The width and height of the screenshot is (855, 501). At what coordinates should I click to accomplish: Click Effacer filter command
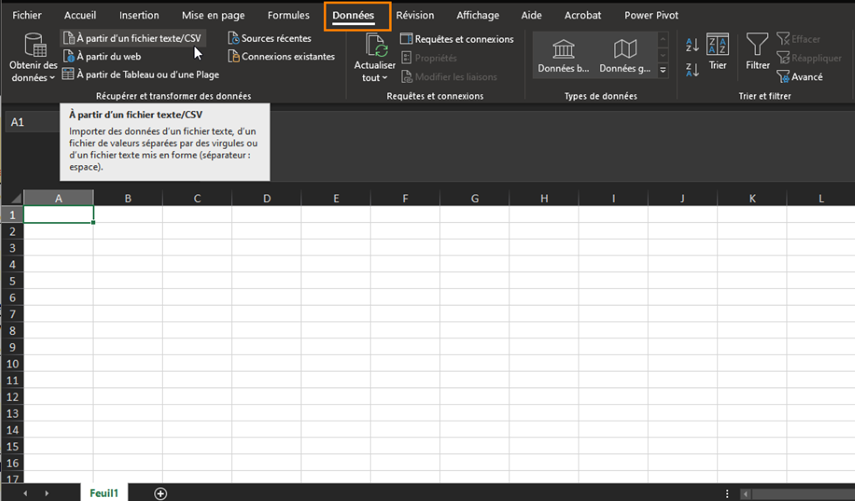[x=798, y=39]
